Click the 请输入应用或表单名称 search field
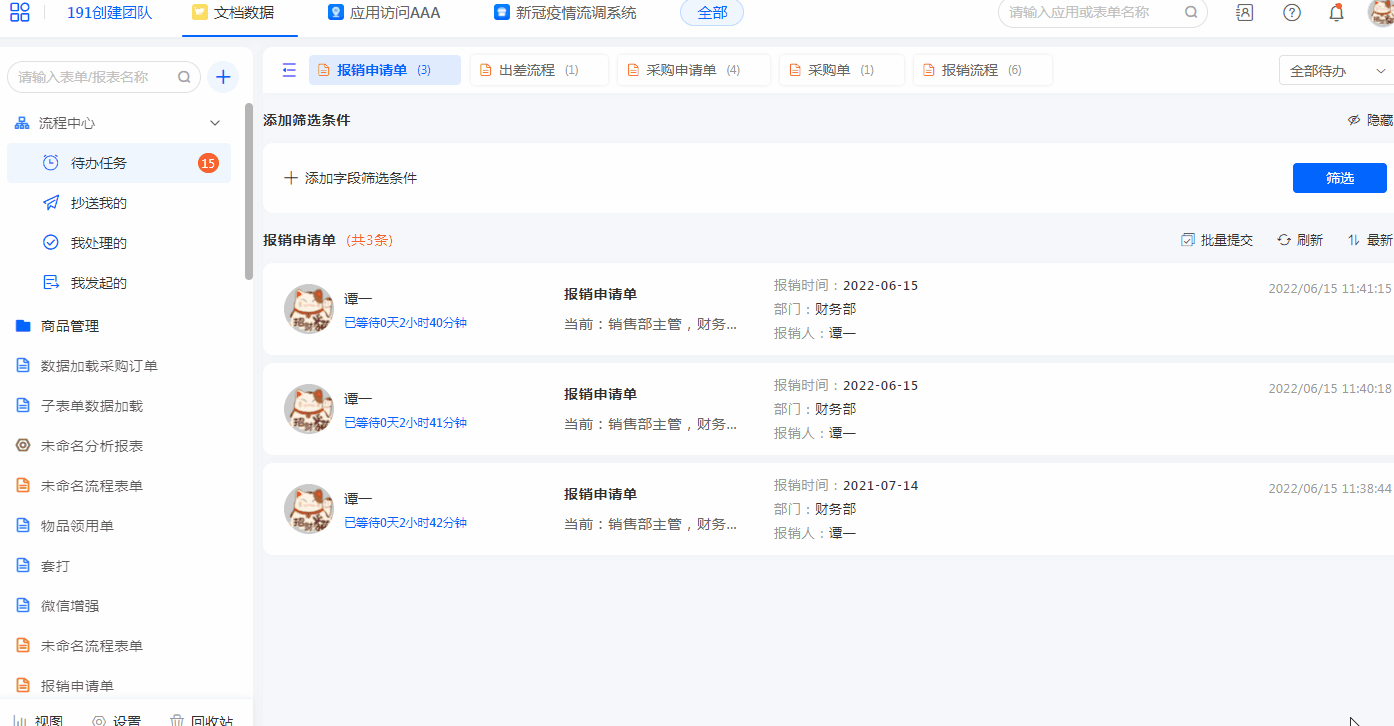Image resolution: width=1394 pixels, height=726 pixels. [x=1090, y=13]
